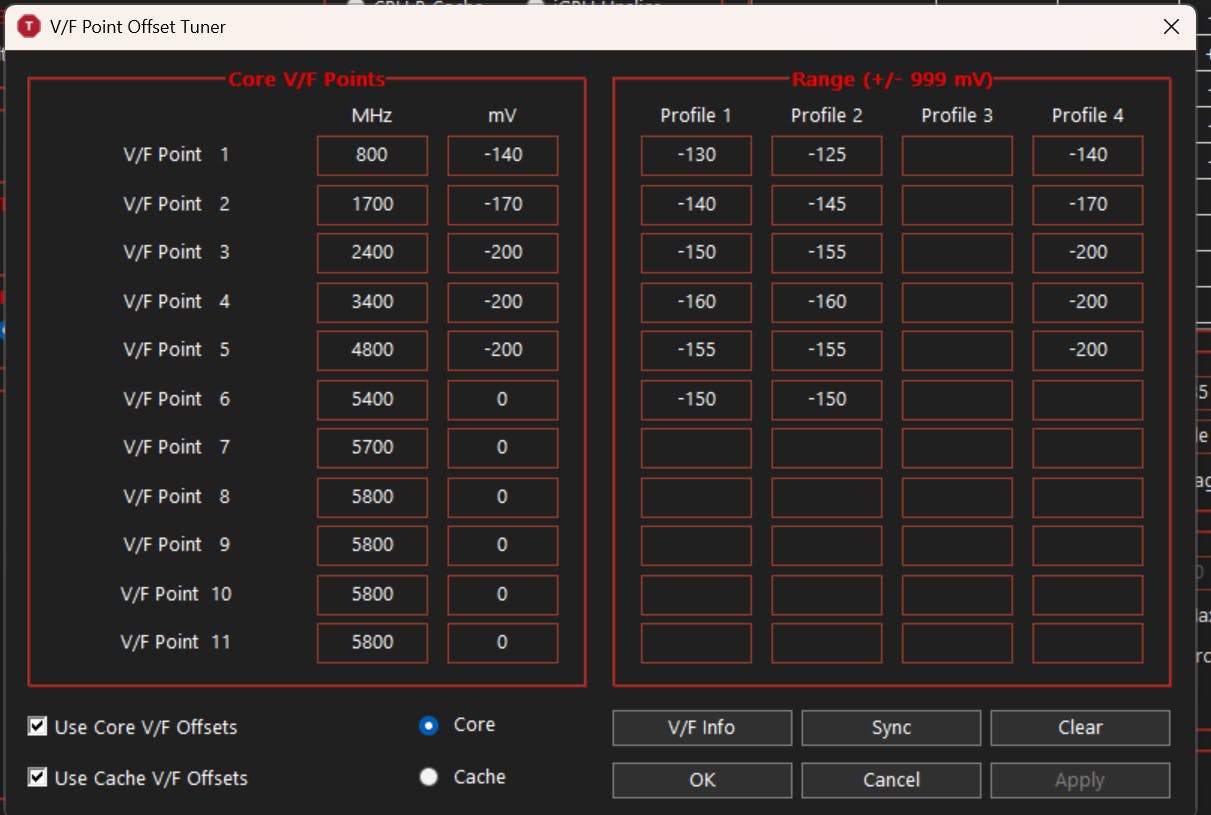
Task: Click the empty Profile 3 field in row 1
Action: (957, 155)
